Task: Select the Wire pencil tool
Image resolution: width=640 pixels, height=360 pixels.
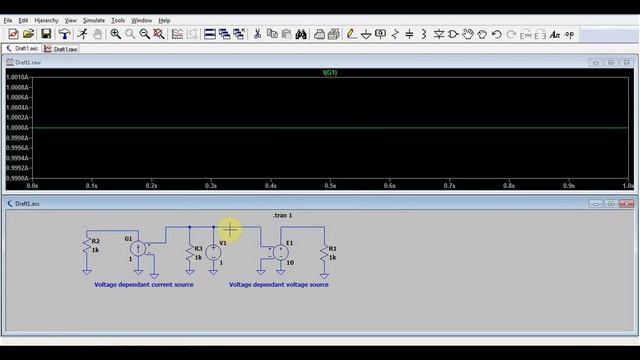Action: click(x=351, y=34)
